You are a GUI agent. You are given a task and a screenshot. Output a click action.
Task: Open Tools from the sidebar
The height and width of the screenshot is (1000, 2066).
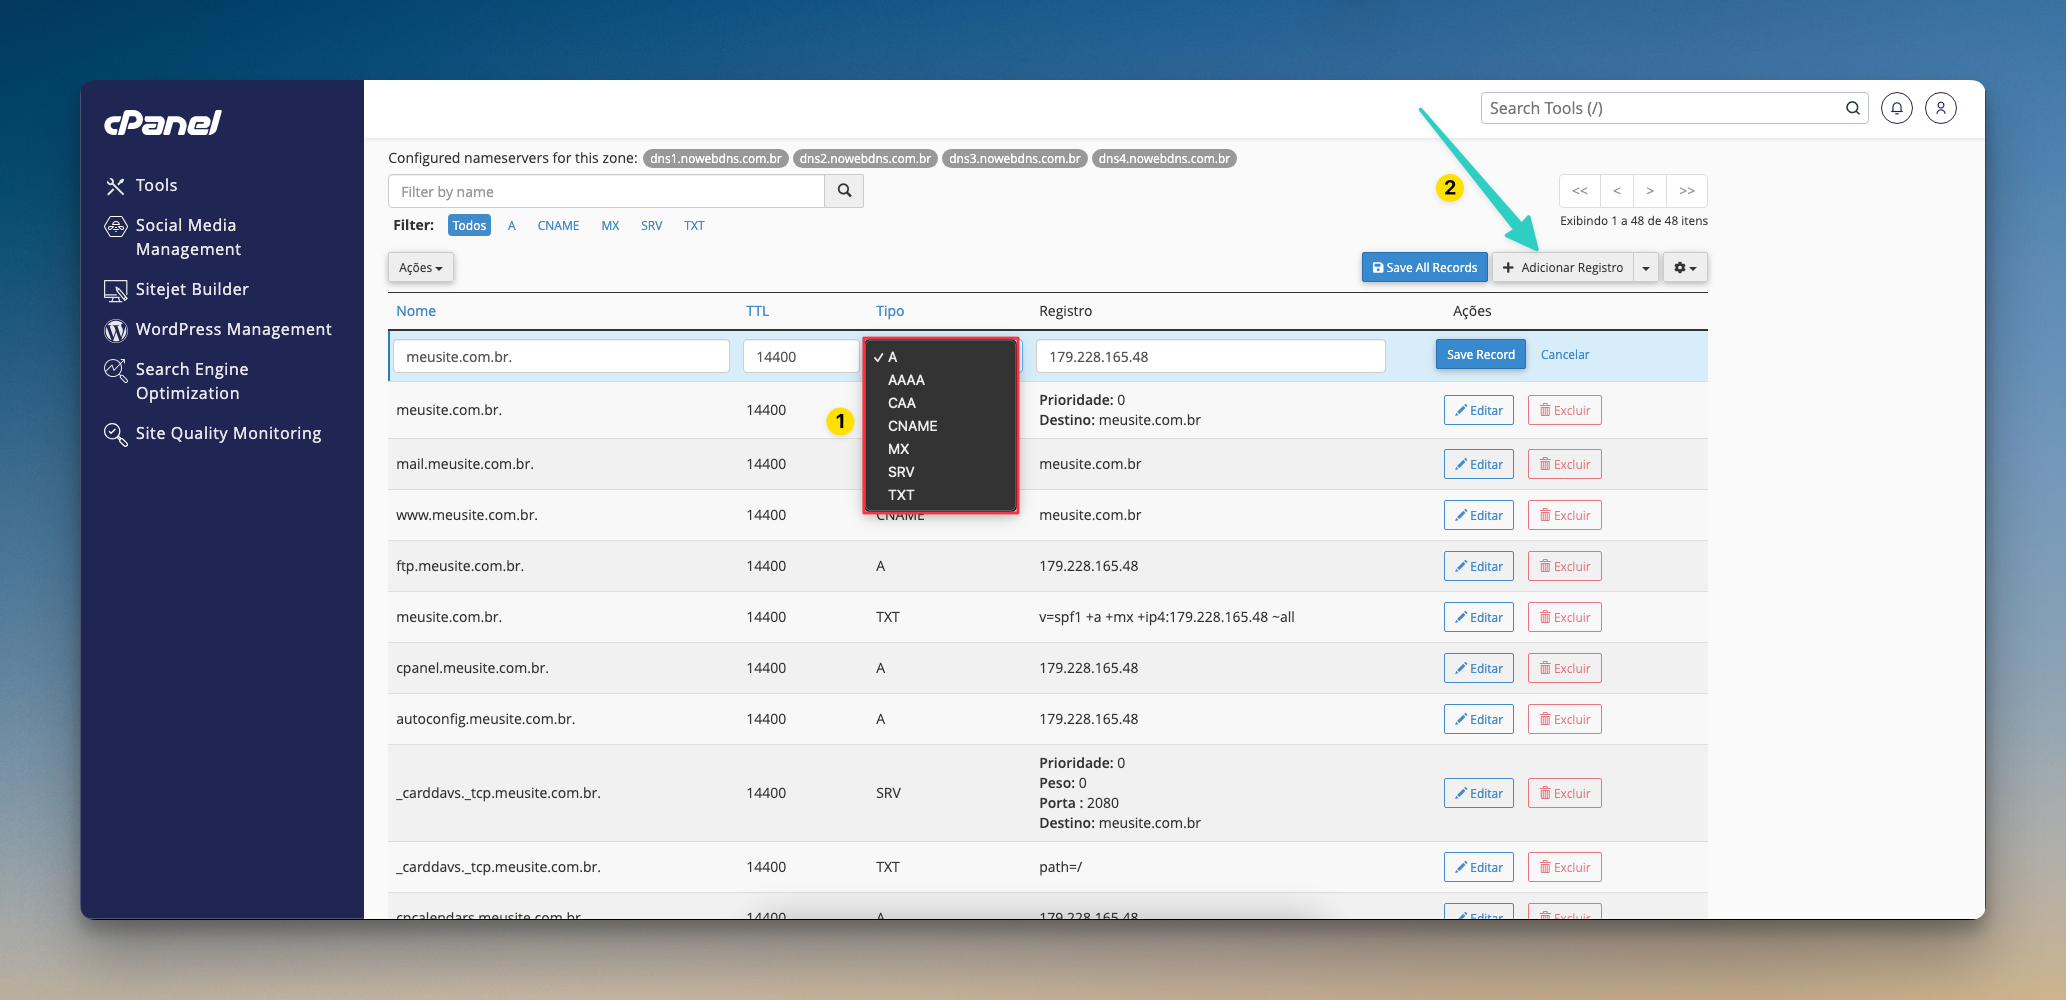point(156,186)
